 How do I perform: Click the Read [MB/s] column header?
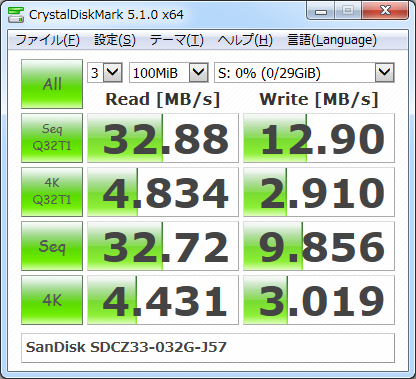click(x=163, y=99)
